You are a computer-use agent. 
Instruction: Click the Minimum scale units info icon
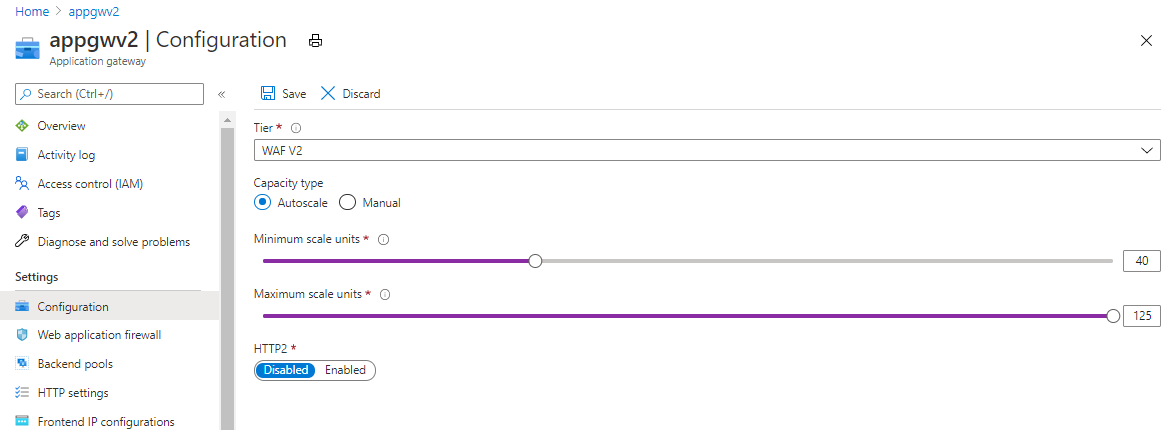(384, 239)
